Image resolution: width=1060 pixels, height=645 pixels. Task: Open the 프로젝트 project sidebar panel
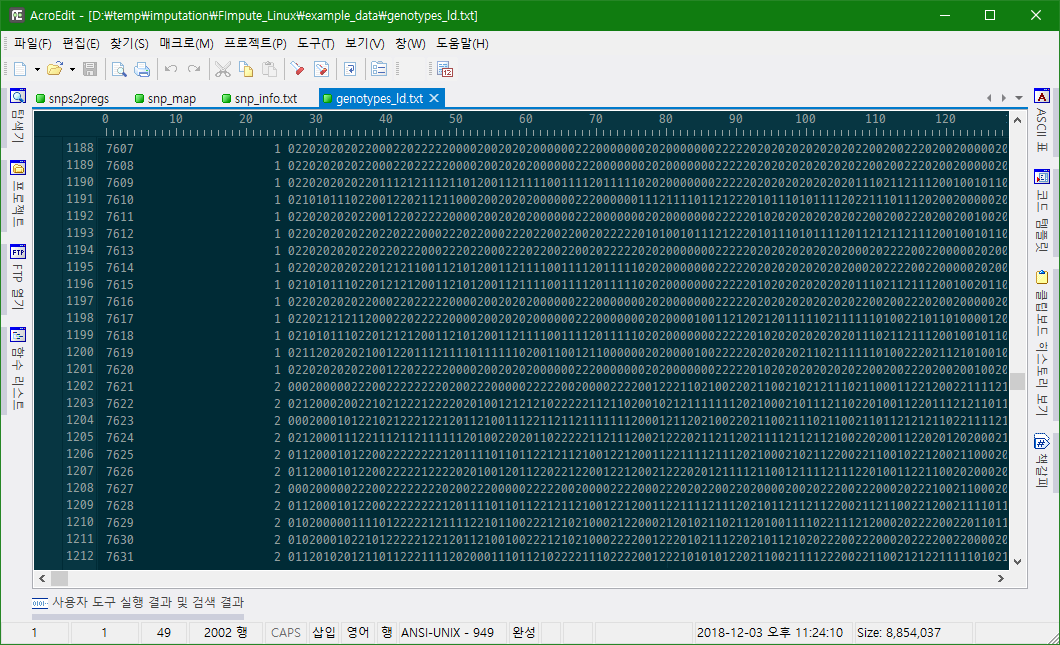point(18,194)
